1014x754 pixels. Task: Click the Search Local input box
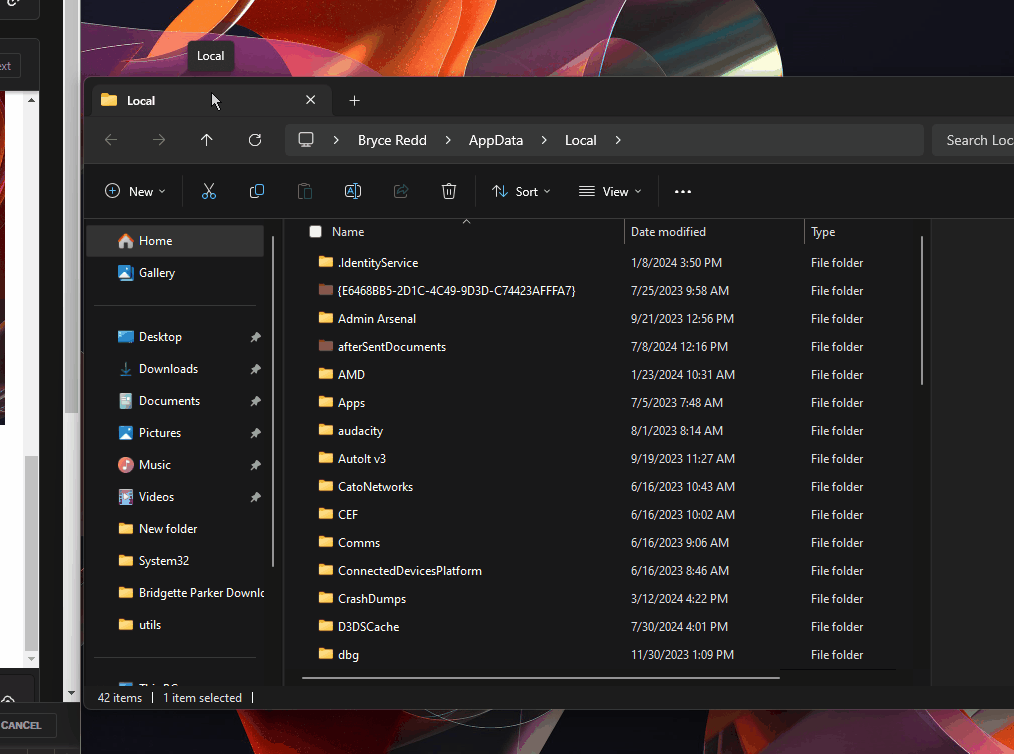click(x=973, y=140)
